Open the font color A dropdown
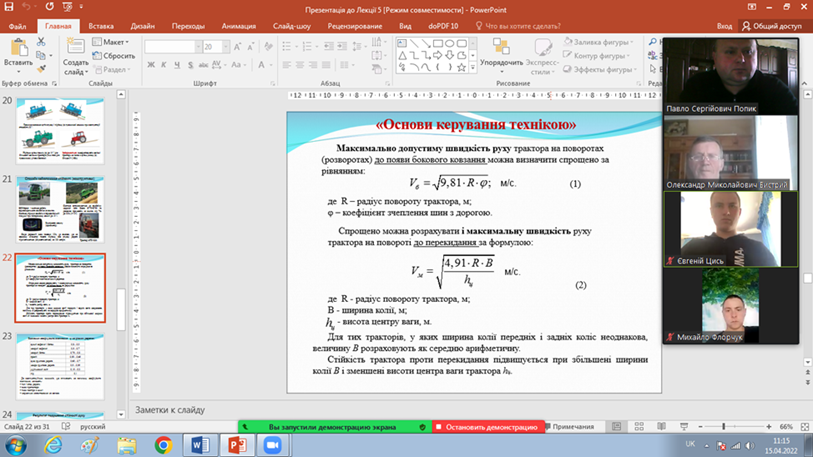Image resolution: width=813 pixels, height=457 pixels. coord(271,65)
